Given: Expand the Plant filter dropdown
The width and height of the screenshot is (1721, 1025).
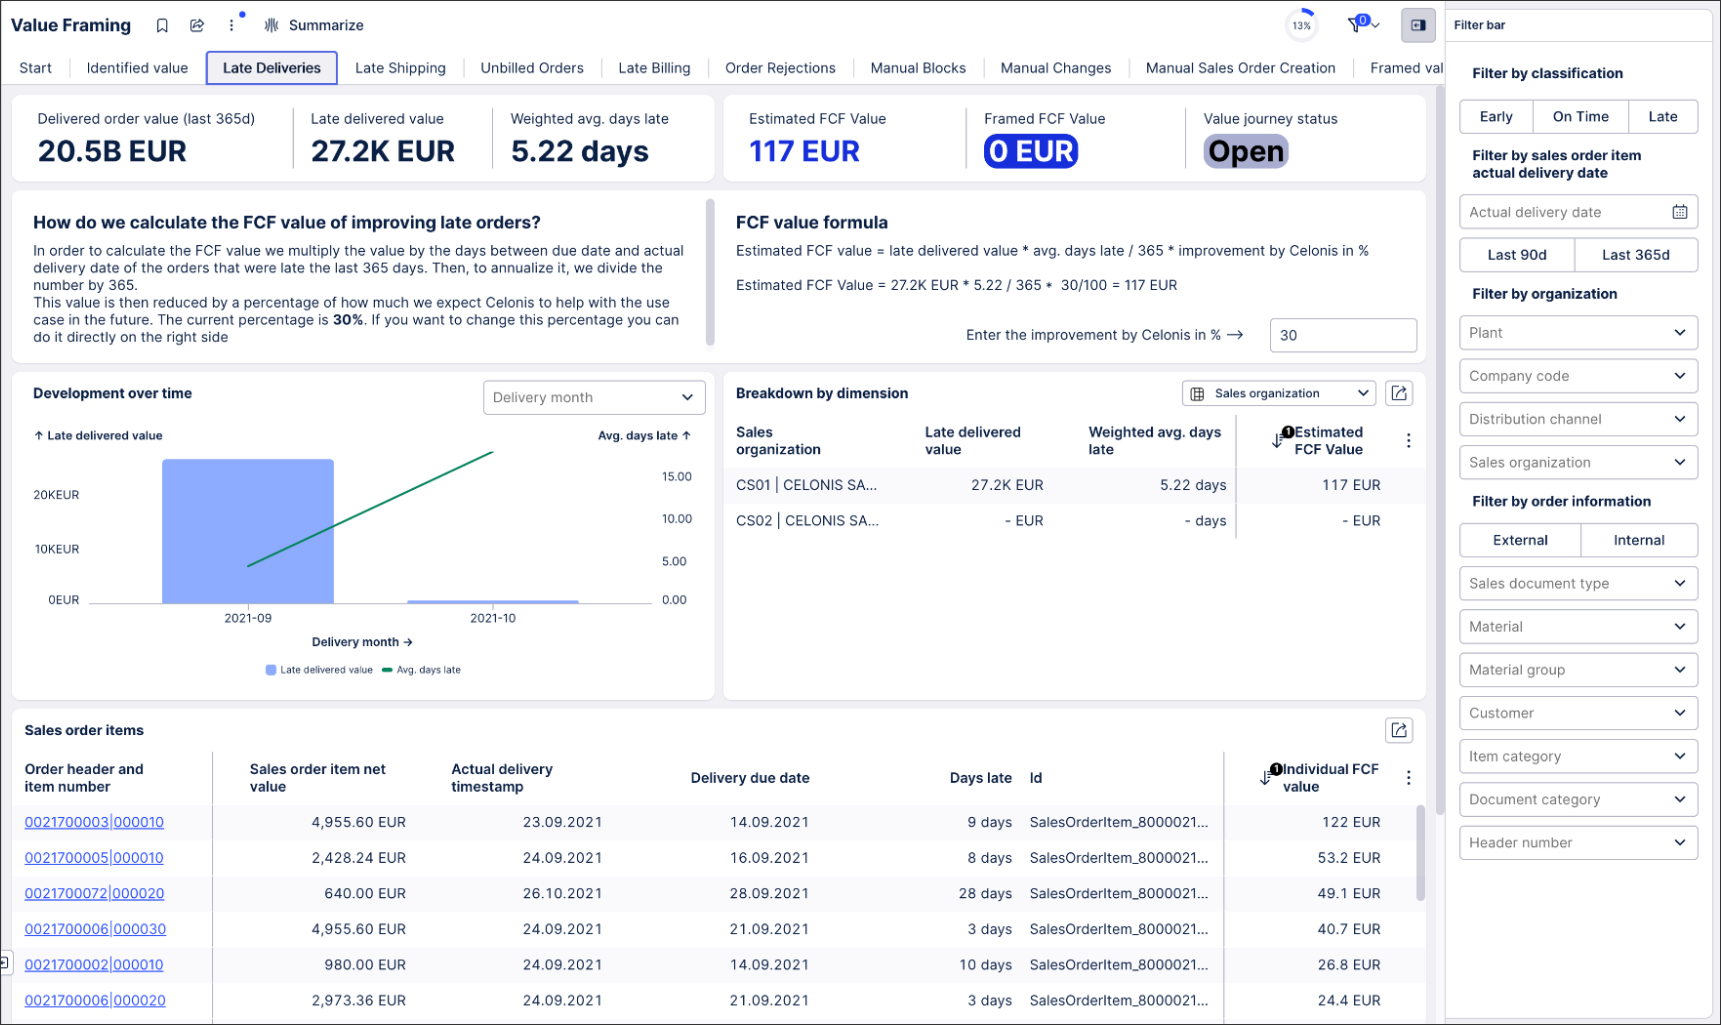Looking at the screenshot, I should 1578,333.
